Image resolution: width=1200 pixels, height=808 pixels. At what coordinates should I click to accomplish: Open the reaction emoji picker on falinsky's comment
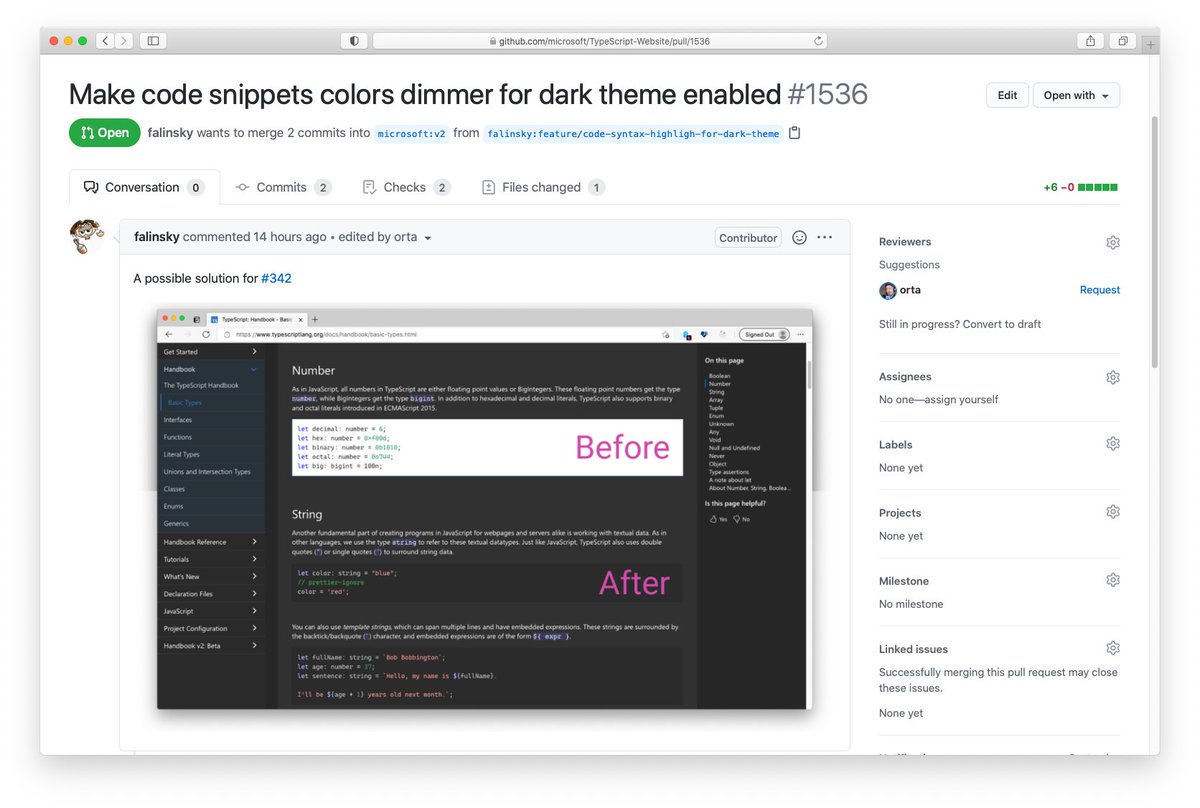(798, 237)
